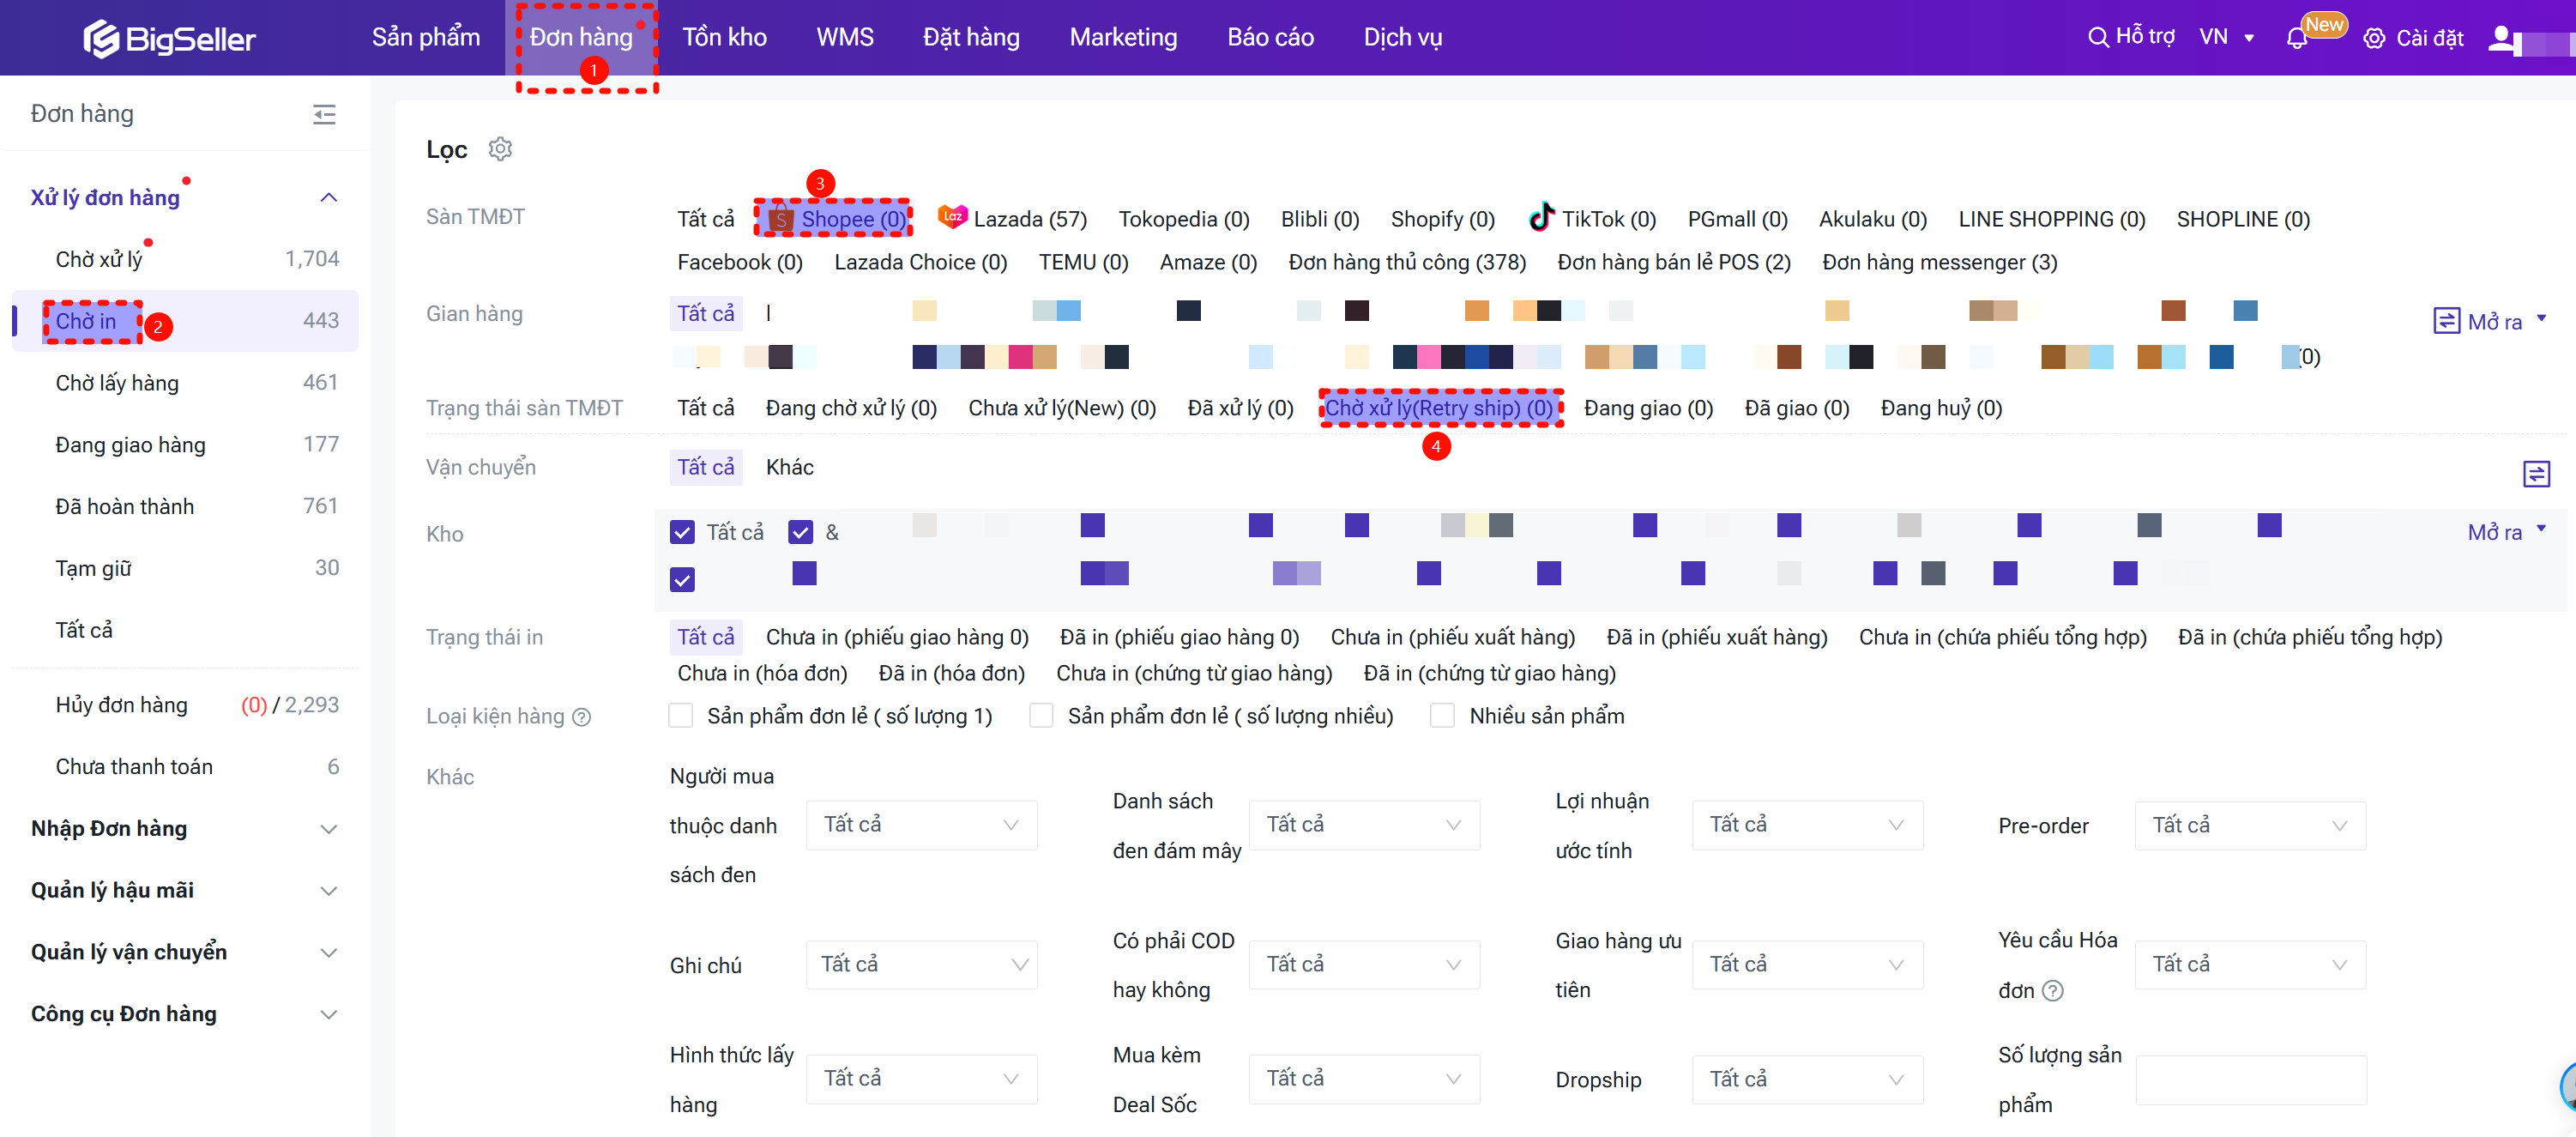
Task: Click the BigSeller logo icon
Action: [100, 38]
